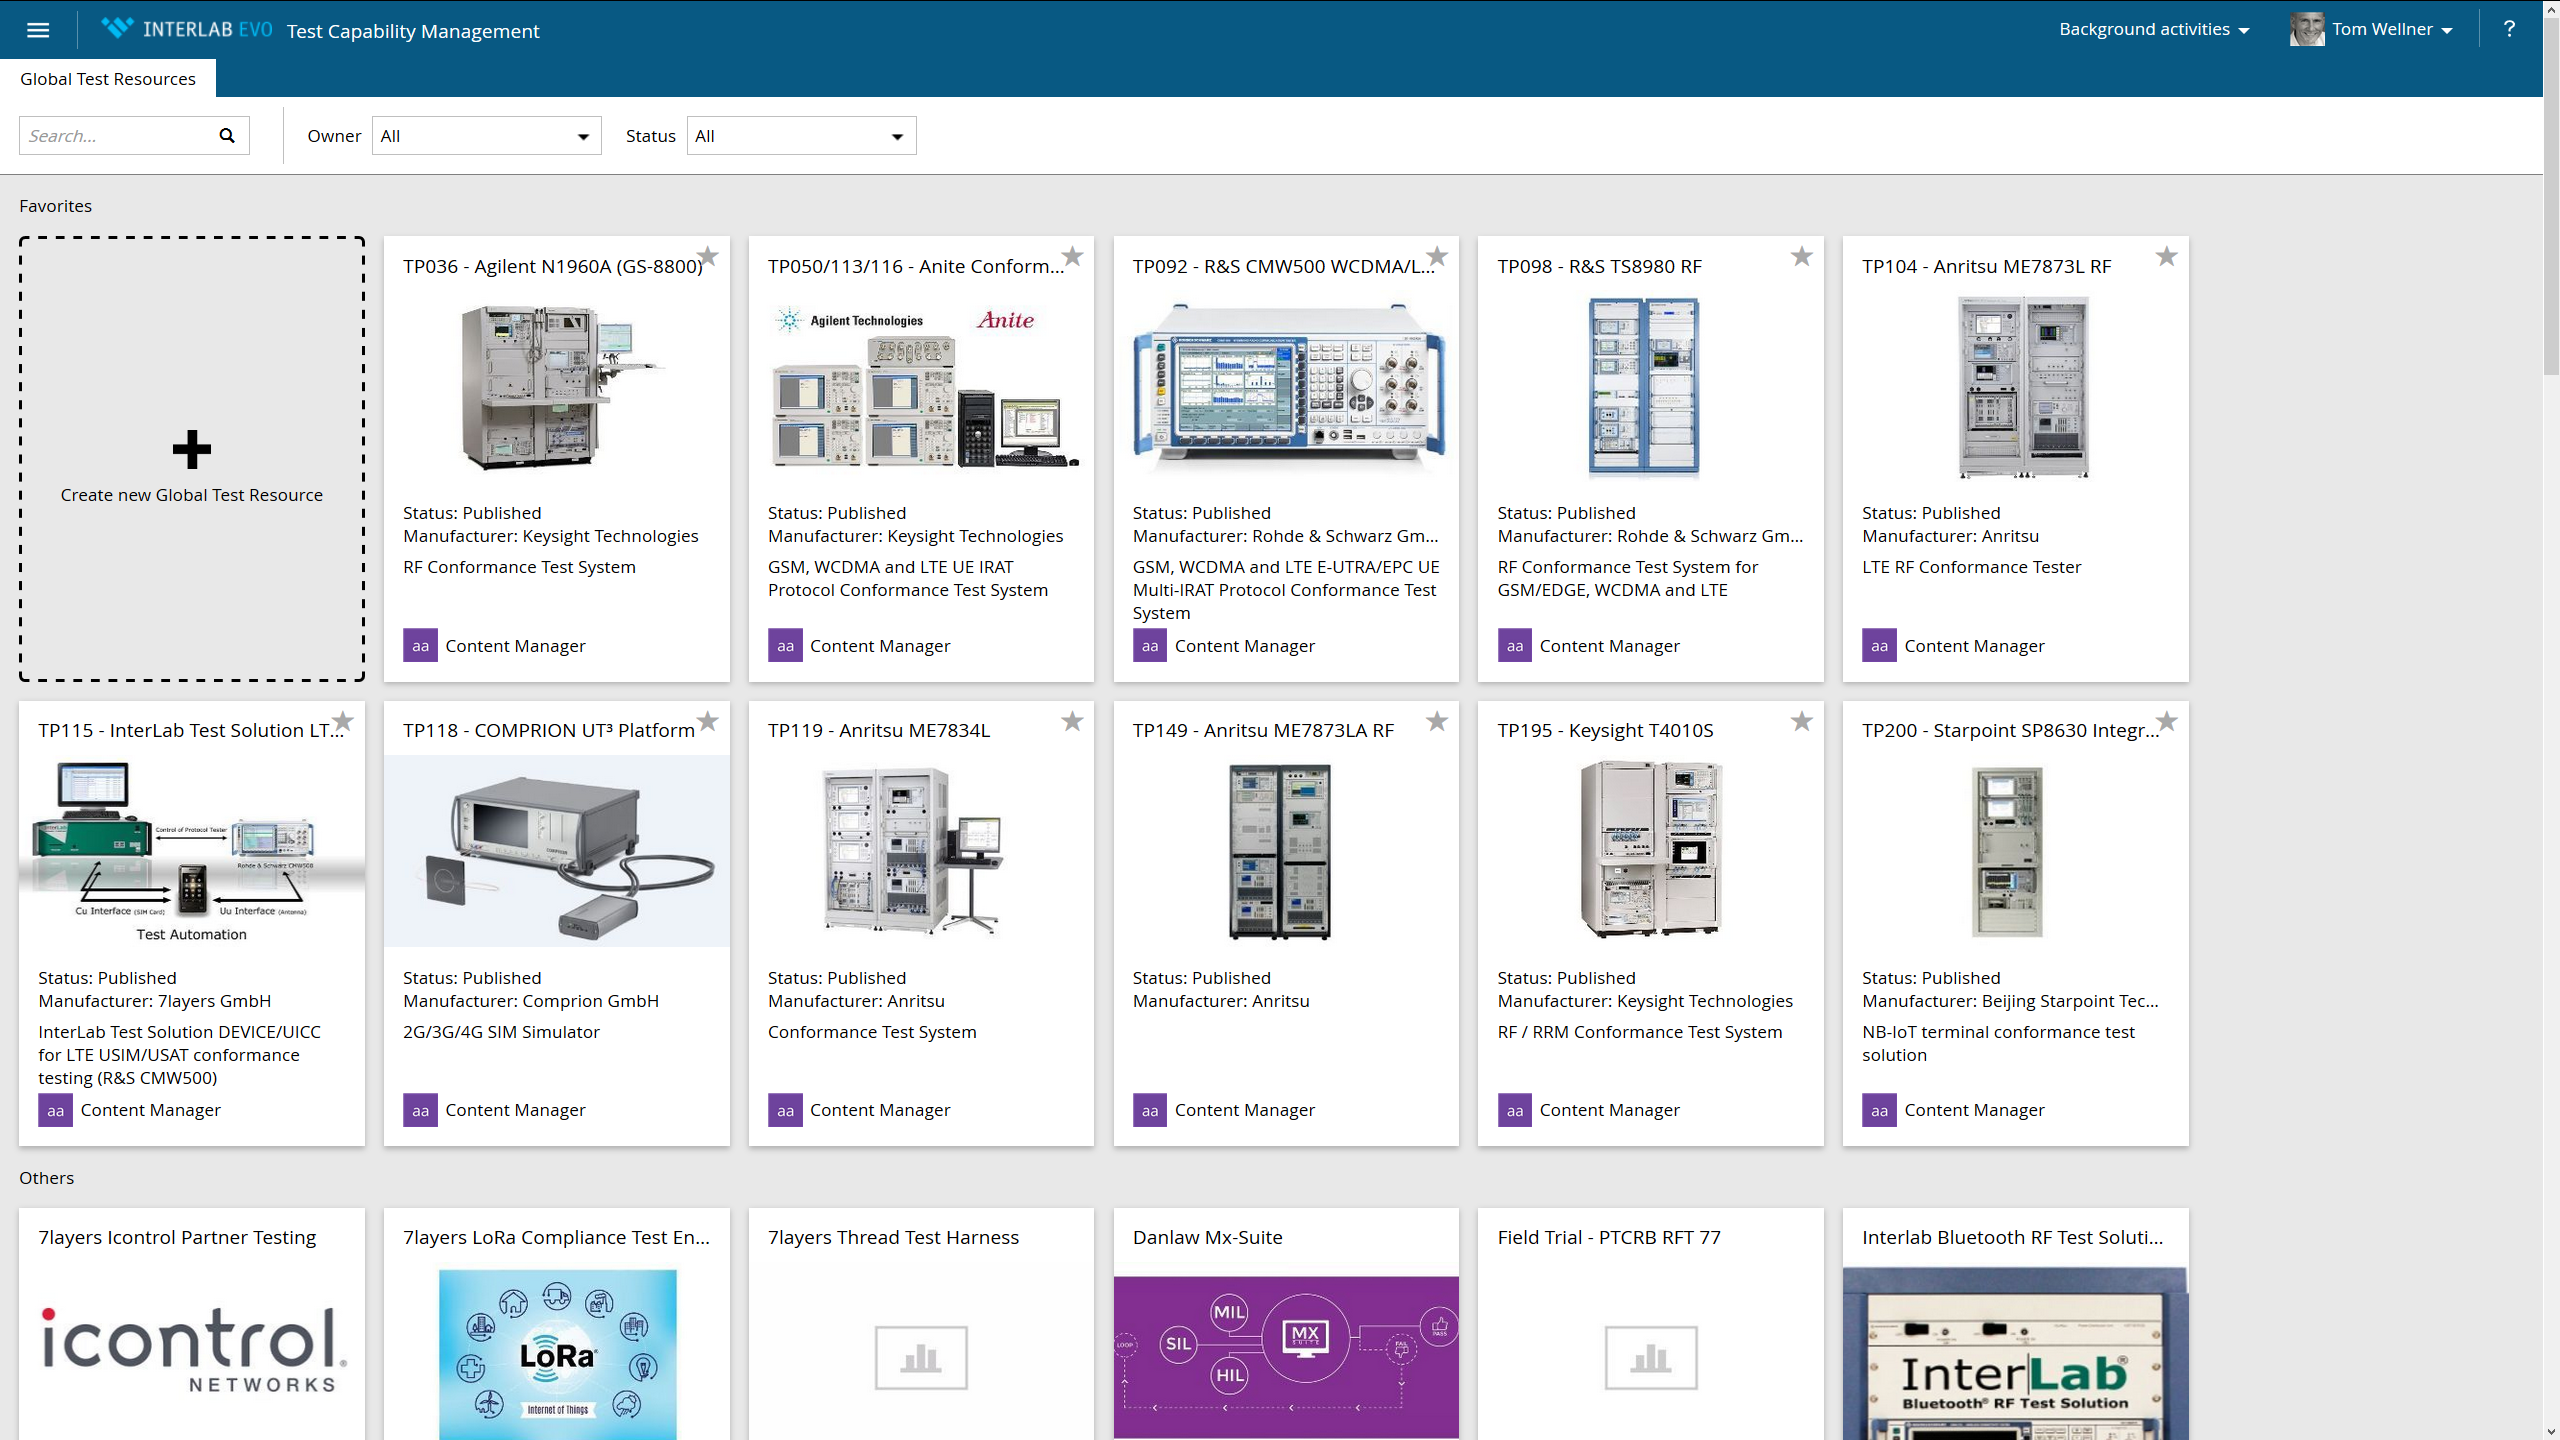This screenshot has width=2560, height=1440.
Task: Toggle favorite star on TP098 card
Action: click(1801, 257)
